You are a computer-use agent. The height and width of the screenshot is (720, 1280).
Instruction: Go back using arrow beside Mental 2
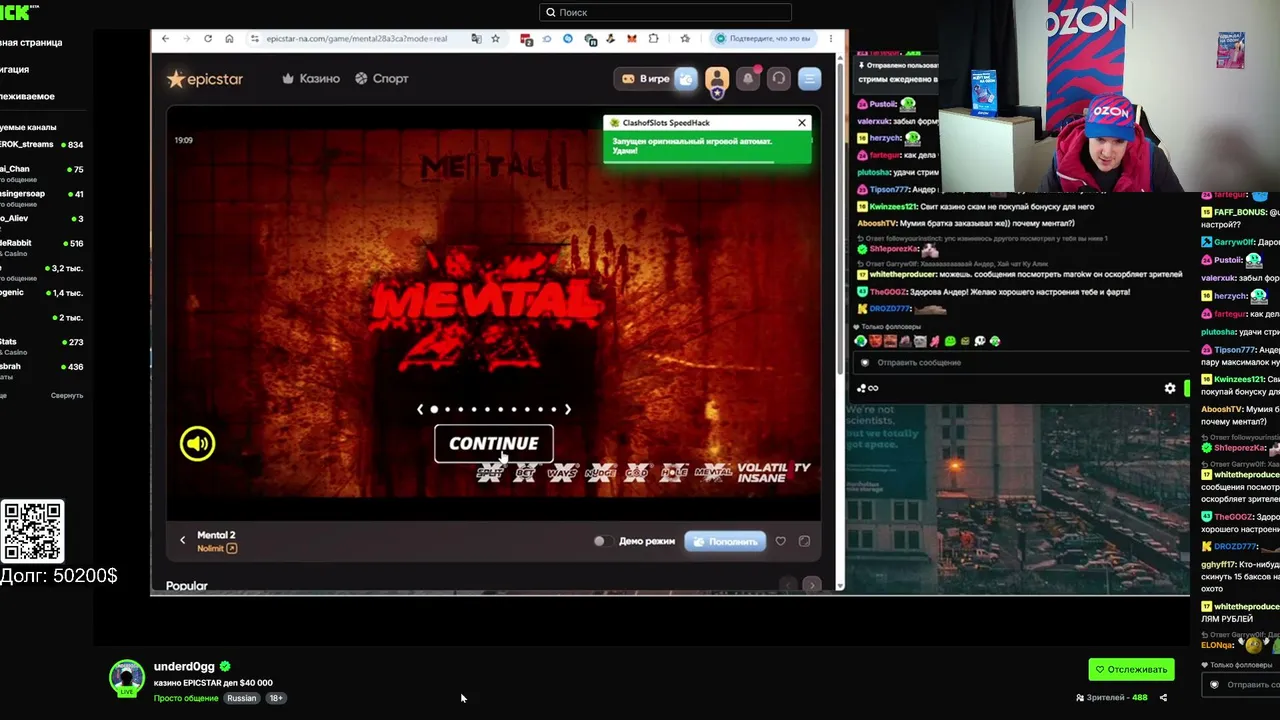tap(182, 540)
